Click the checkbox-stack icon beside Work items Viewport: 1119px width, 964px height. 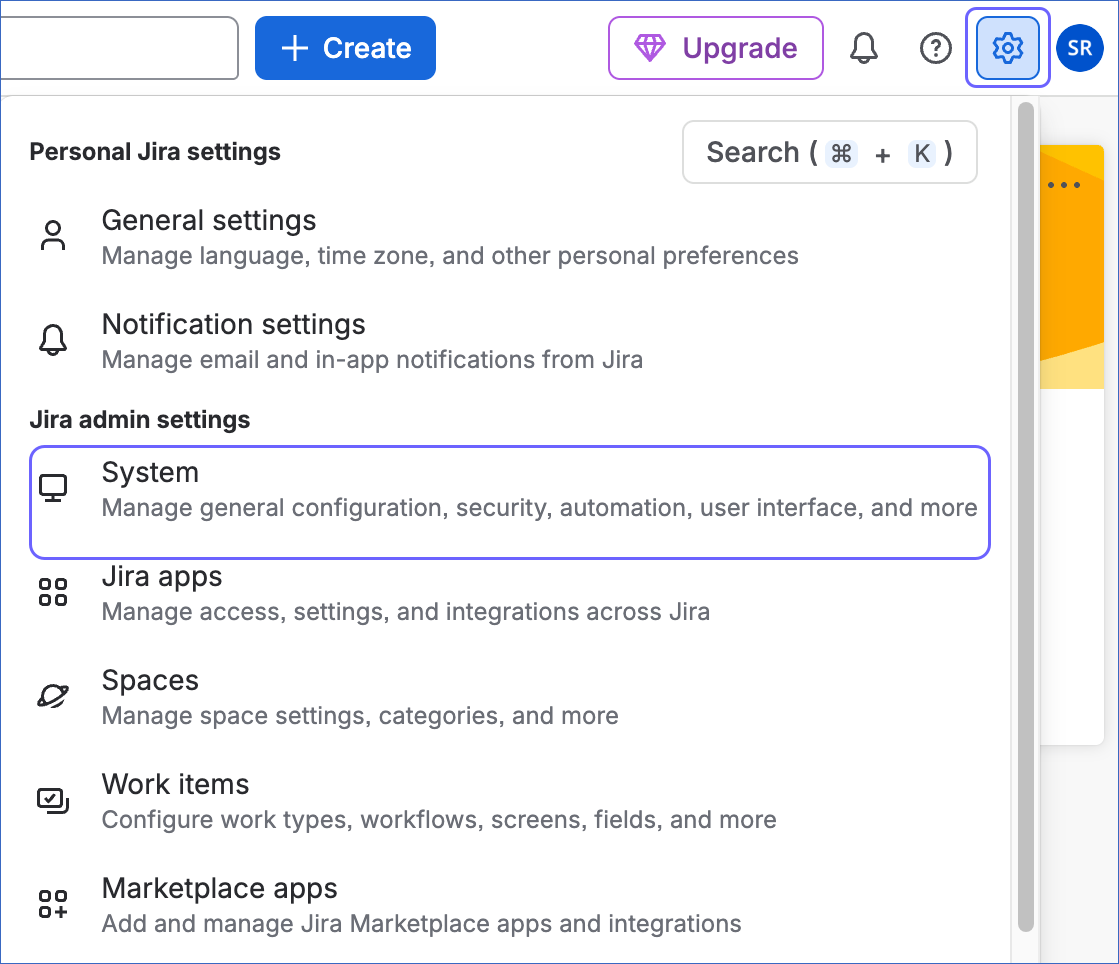[x=53, y=801]
